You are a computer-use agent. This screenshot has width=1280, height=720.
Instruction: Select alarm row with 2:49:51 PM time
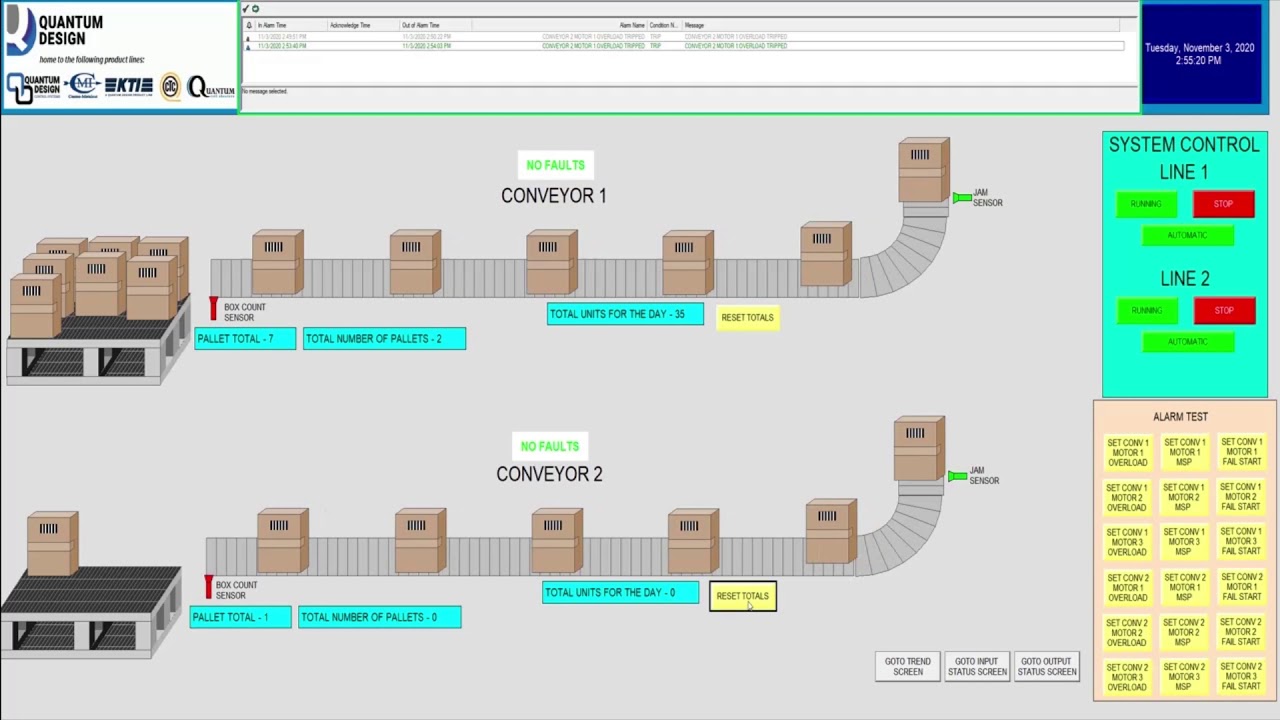(684, 37)
